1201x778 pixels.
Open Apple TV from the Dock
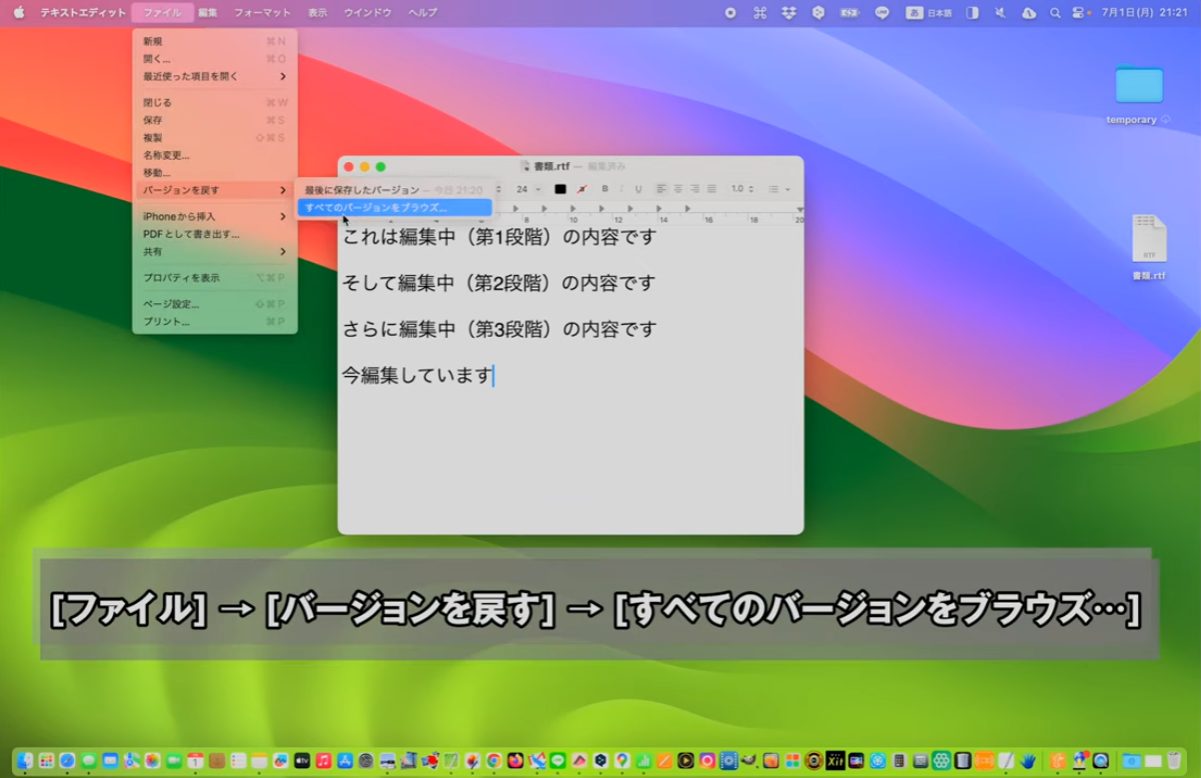click(302, 761)
